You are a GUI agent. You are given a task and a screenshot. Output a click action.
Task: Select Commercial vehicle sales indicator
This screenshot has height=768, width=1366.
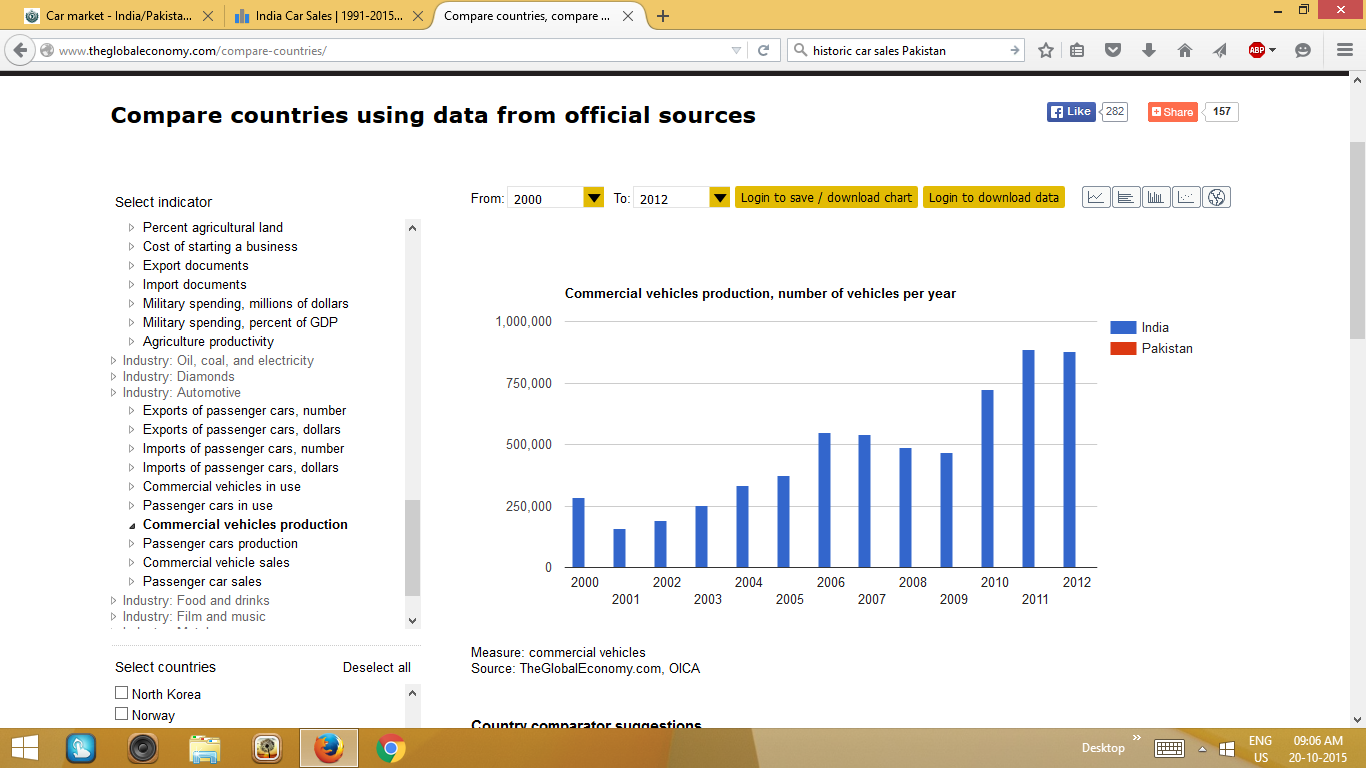(216, 562)
